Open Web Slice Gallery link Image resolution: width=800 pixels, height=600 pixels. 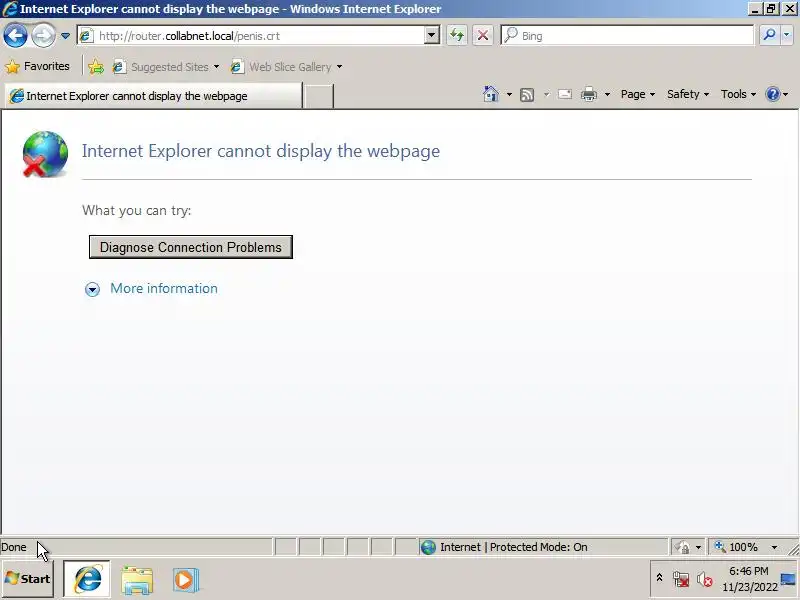click(x=286, y=67)
